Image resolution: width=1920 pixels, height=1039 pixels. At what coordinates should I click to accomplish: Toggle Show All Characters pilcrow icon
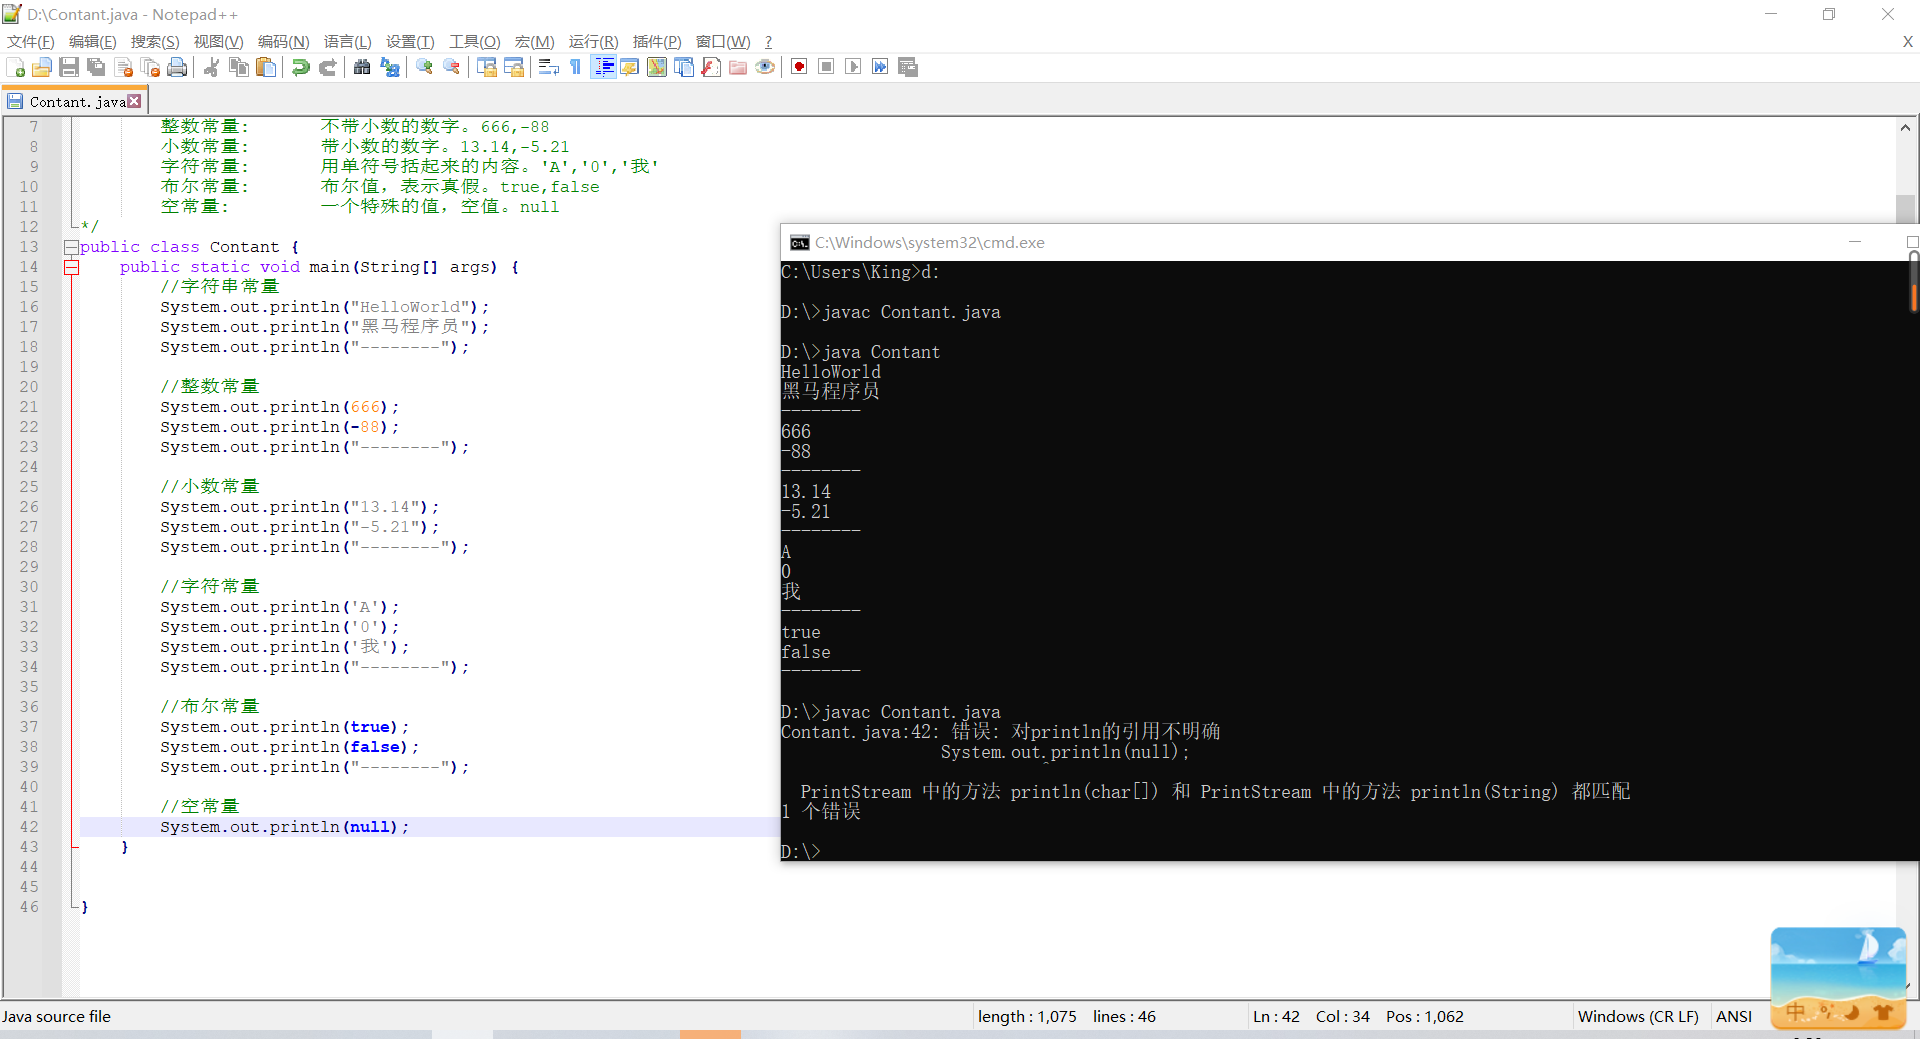575,67
